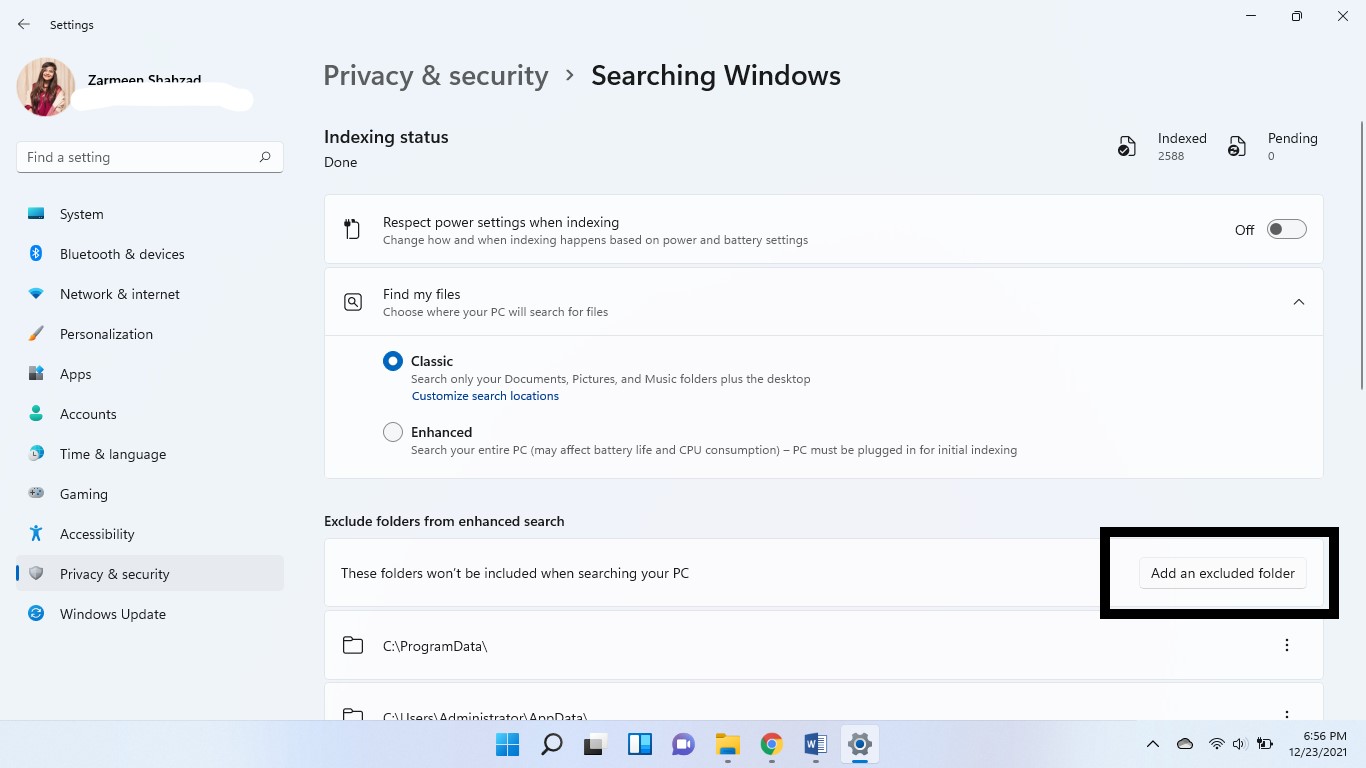Click the Privacy & security breadcrumb
Viewport: 1366px width, 768px height.
436,76
